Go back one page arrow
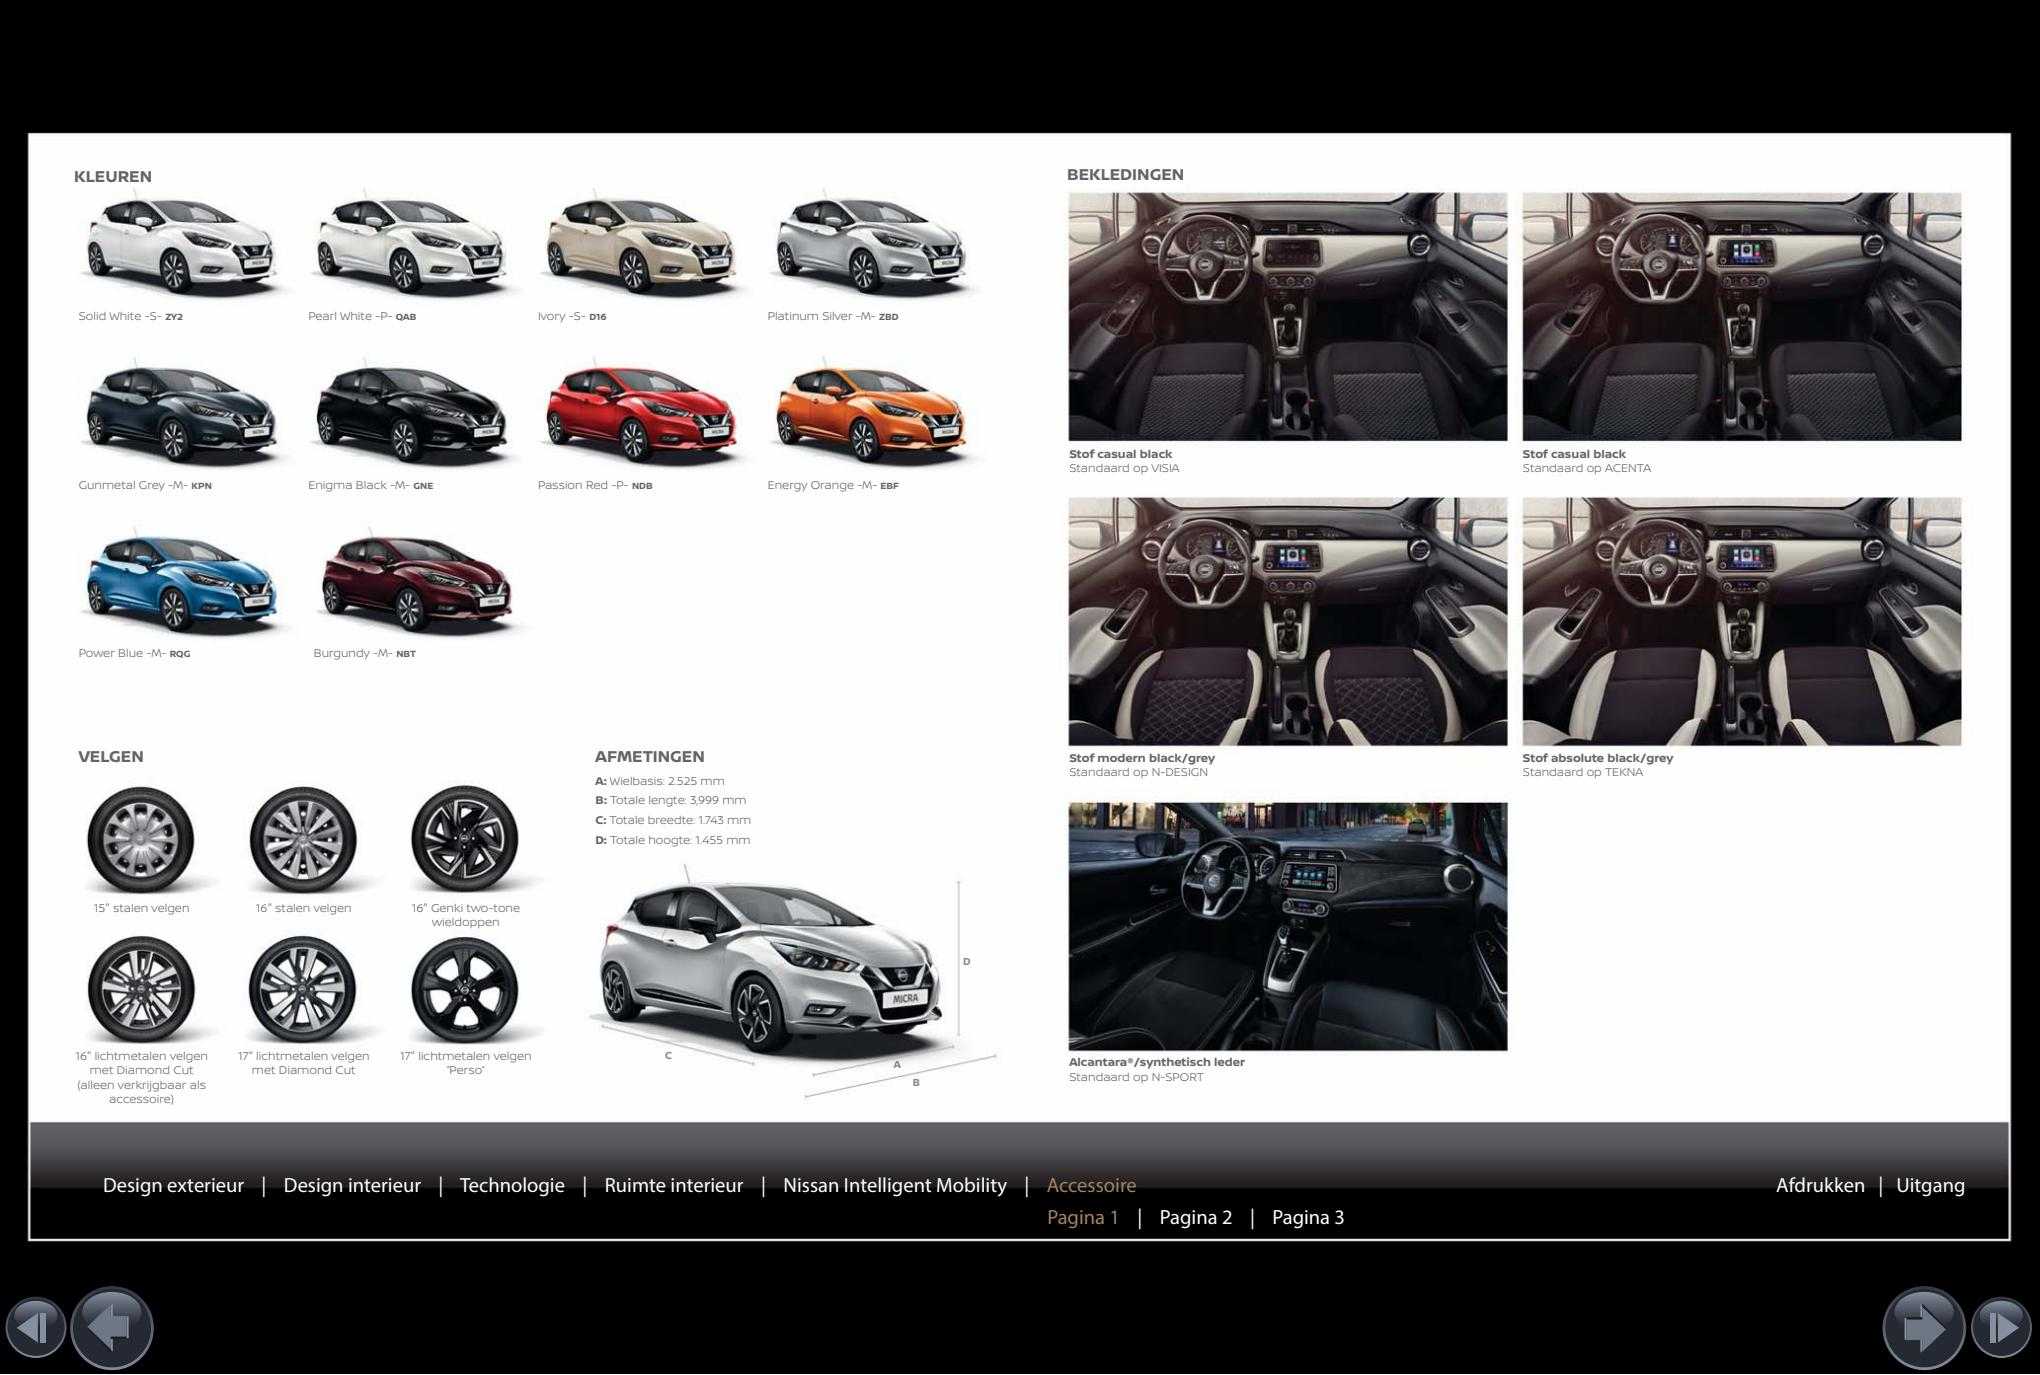2040x1375 pixels. click(112, 1328)
